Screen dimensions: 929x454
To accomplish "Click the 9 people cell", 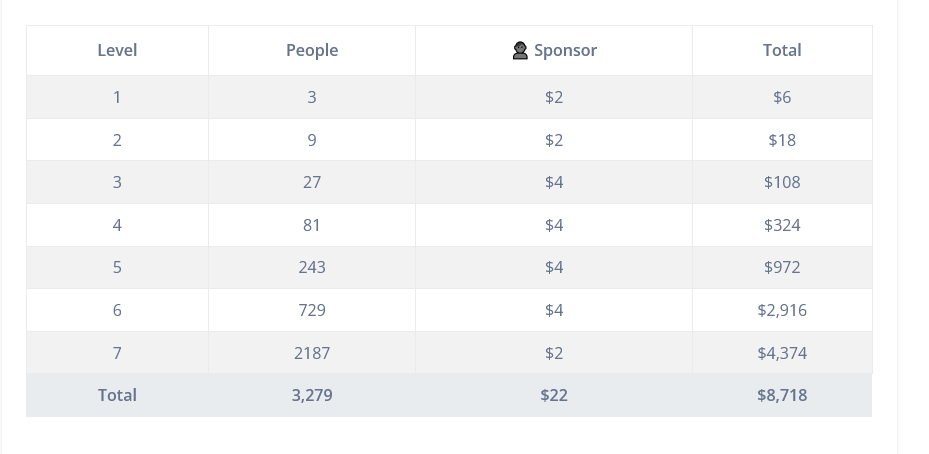I will pos(312,140).
